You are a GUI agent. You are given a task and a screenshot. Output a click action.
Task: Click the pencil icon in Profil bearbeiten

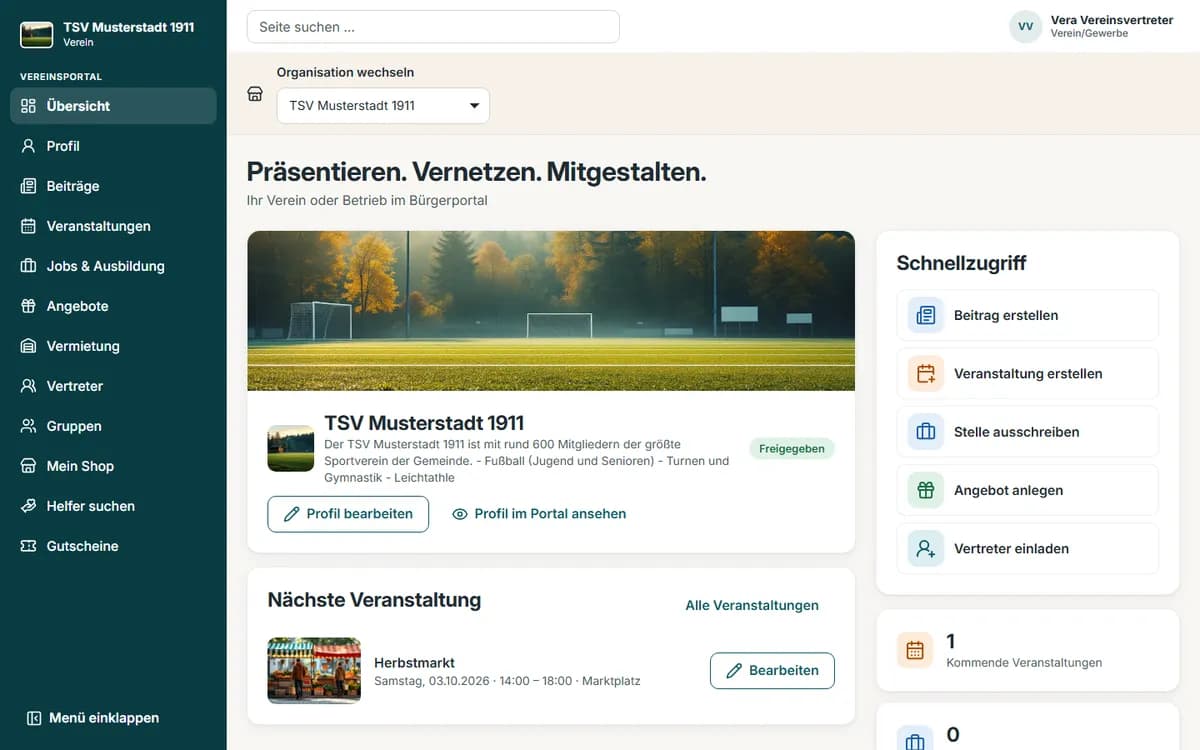pyautogui.click(x=292, y=514)
